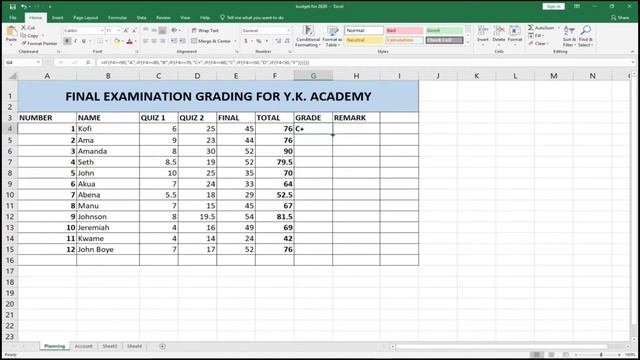Image resolution: width=640 pixels, height=360 pixels.
Task: Cut the selected cell
Action: coord(28,28)
